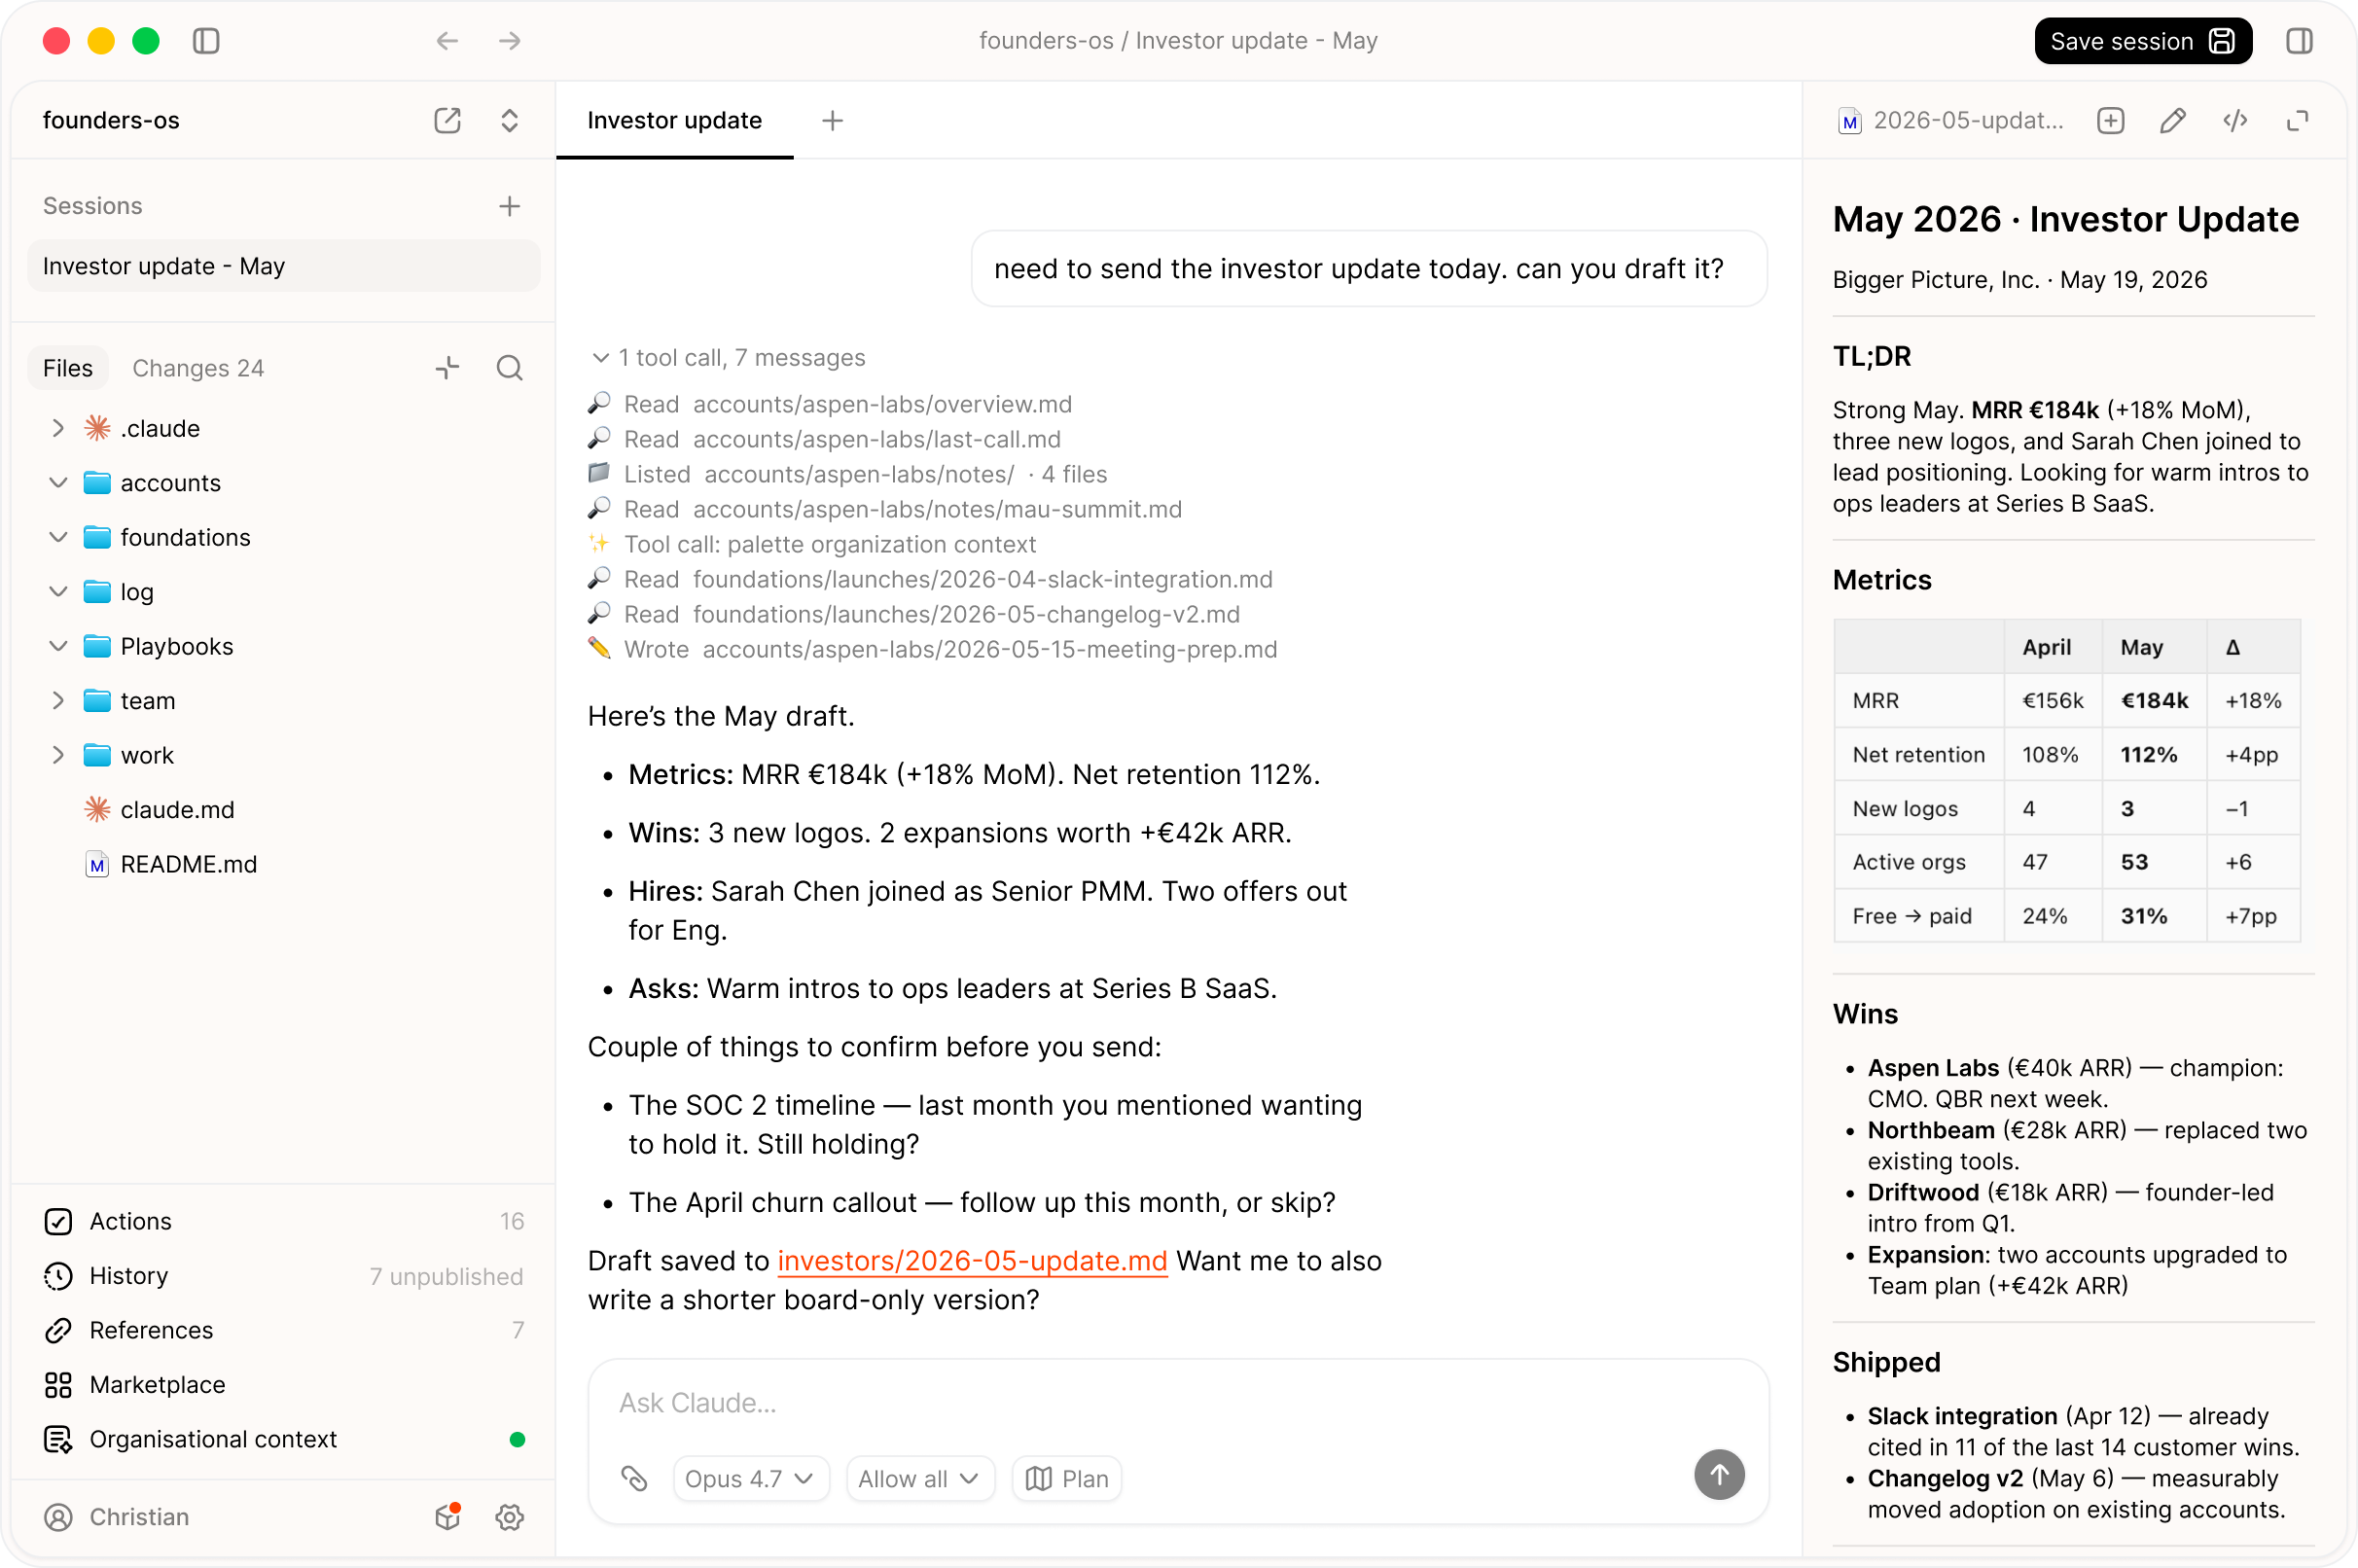Click the Free → paid 31% cell

click(x=2154, y=916)
